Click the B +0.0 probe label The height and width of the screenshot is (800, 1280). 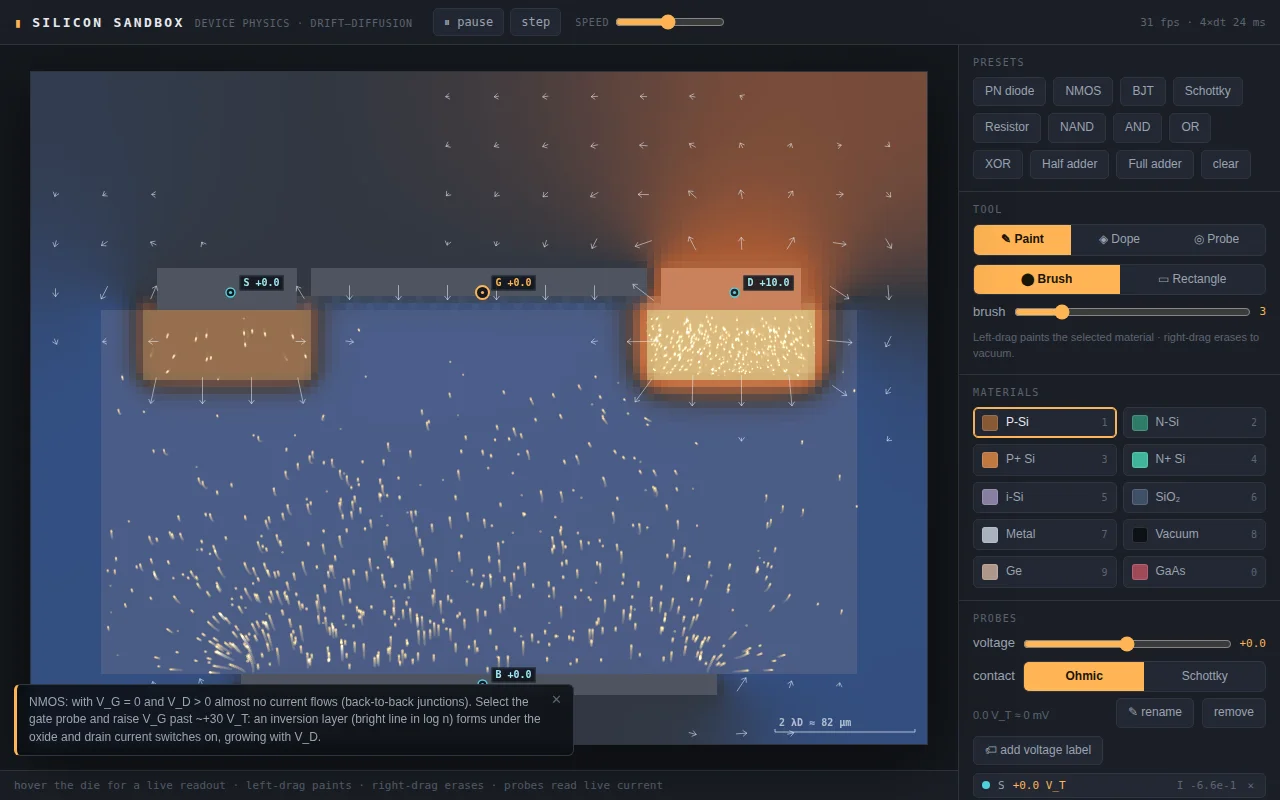pos(513,675)
